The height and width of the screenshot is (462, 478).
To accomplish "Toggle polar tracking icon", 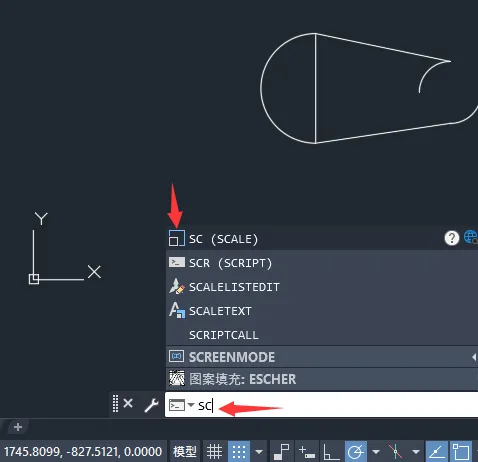I will tap(356, 452).
